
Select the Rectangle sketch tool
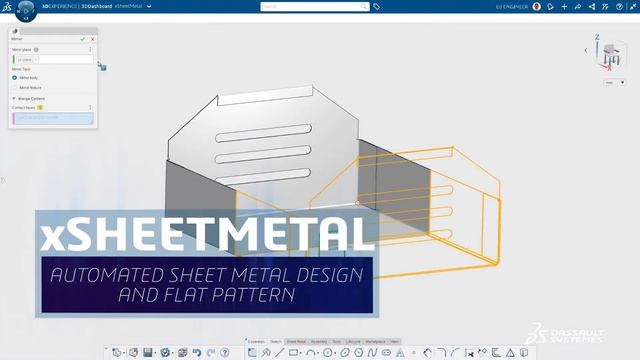pyautogui.click(x=293, y=352)
